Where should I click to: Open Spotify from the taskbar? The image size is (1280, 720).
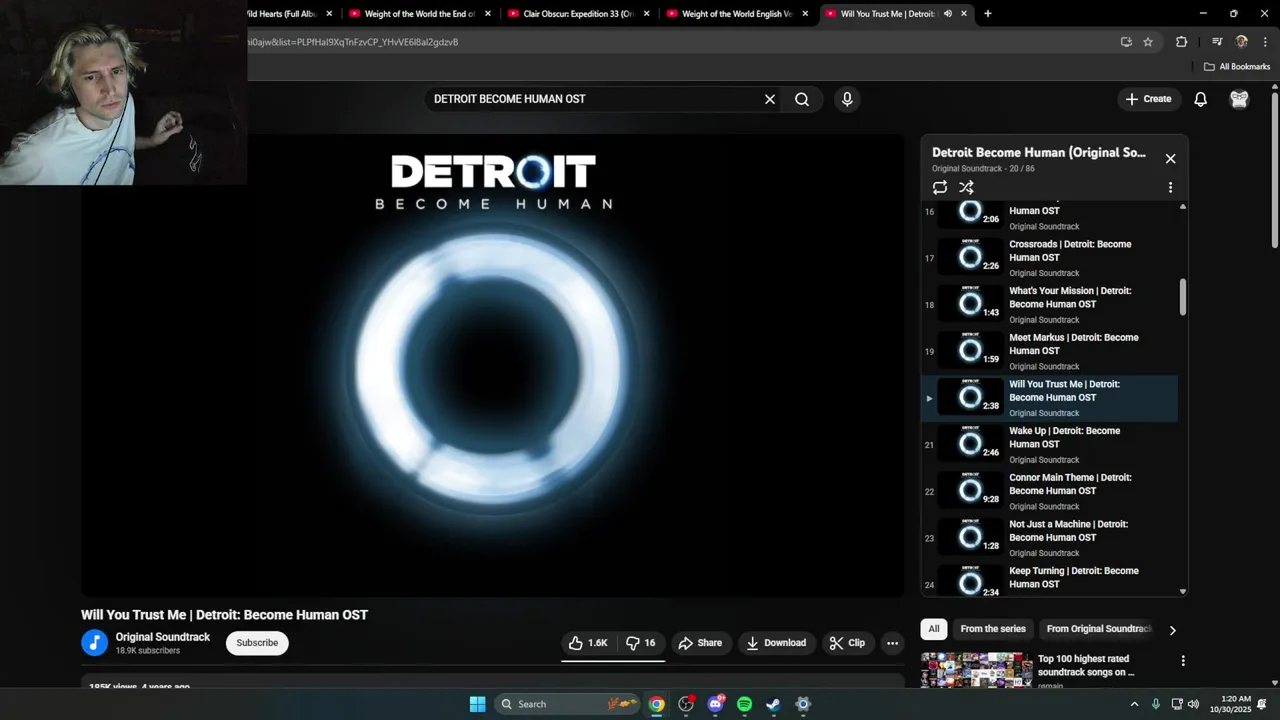(744, 704)
